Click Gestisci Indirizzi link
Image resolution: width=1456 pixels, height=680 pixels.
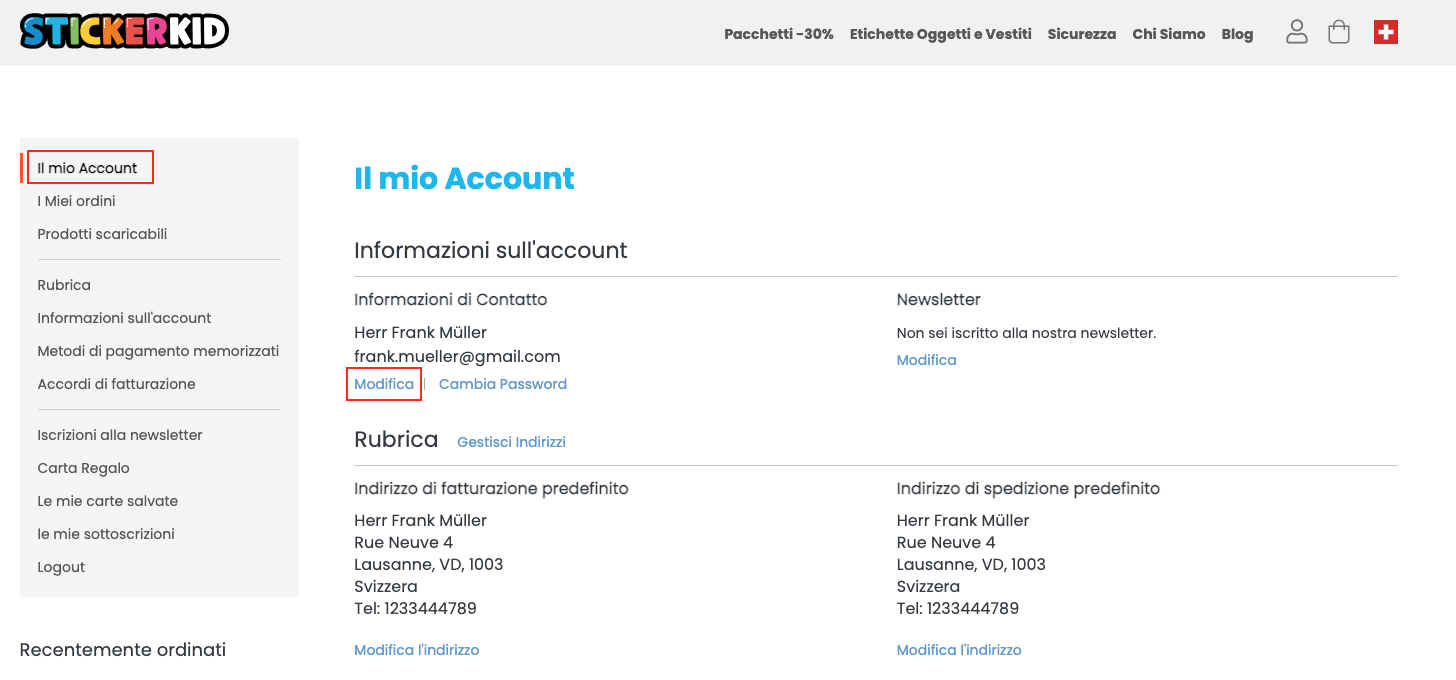click(511, 442)
